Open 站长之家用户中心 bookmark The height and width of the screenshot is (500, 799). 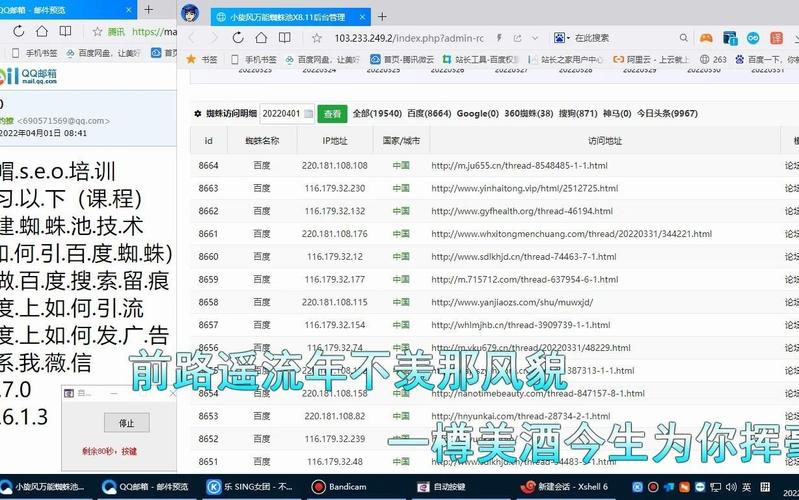[x=566, y=59]
